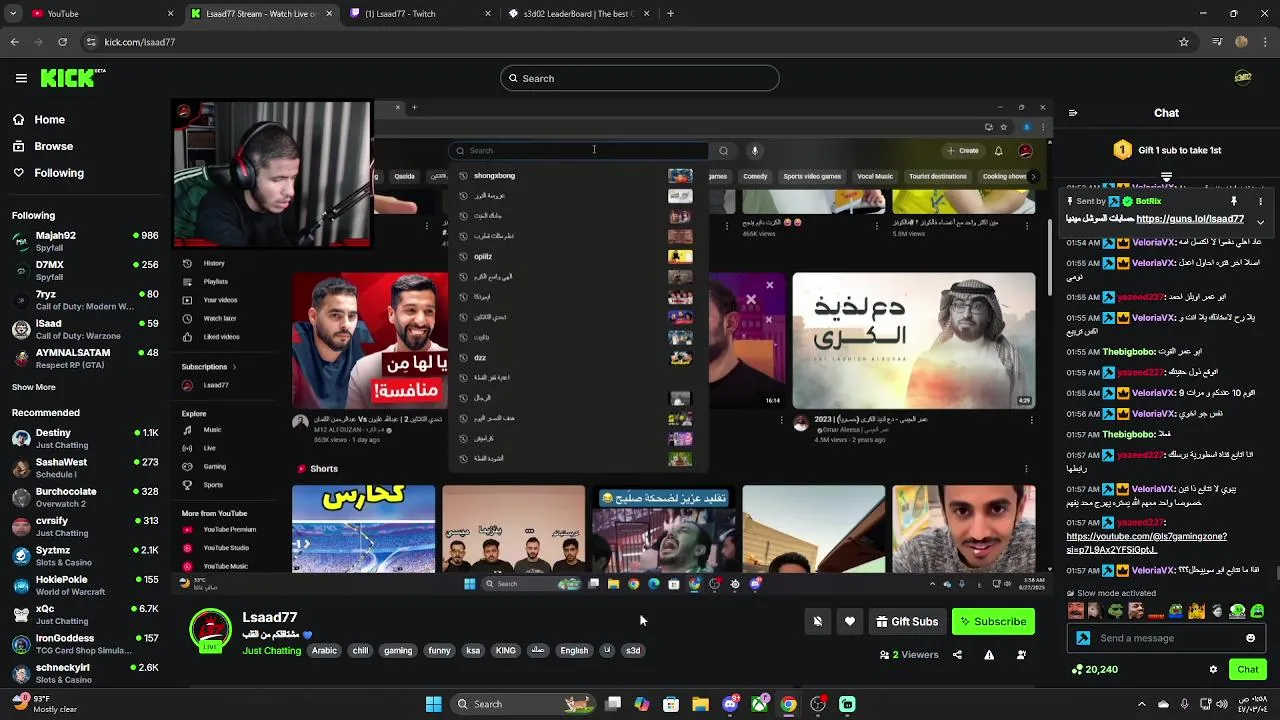Open Destiny recommended channel
The image size is (1280, 720).
[x=84, y=438]
